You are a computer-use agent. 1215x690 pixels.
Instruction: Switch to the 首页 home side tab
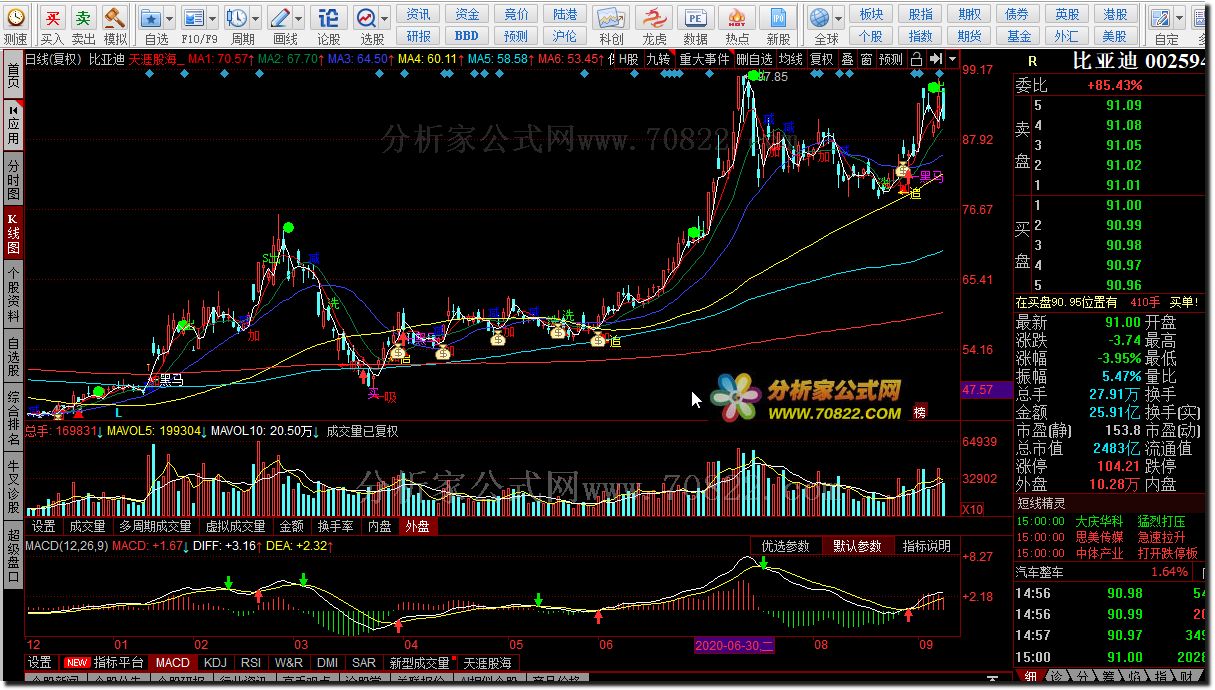coord(13,76)
